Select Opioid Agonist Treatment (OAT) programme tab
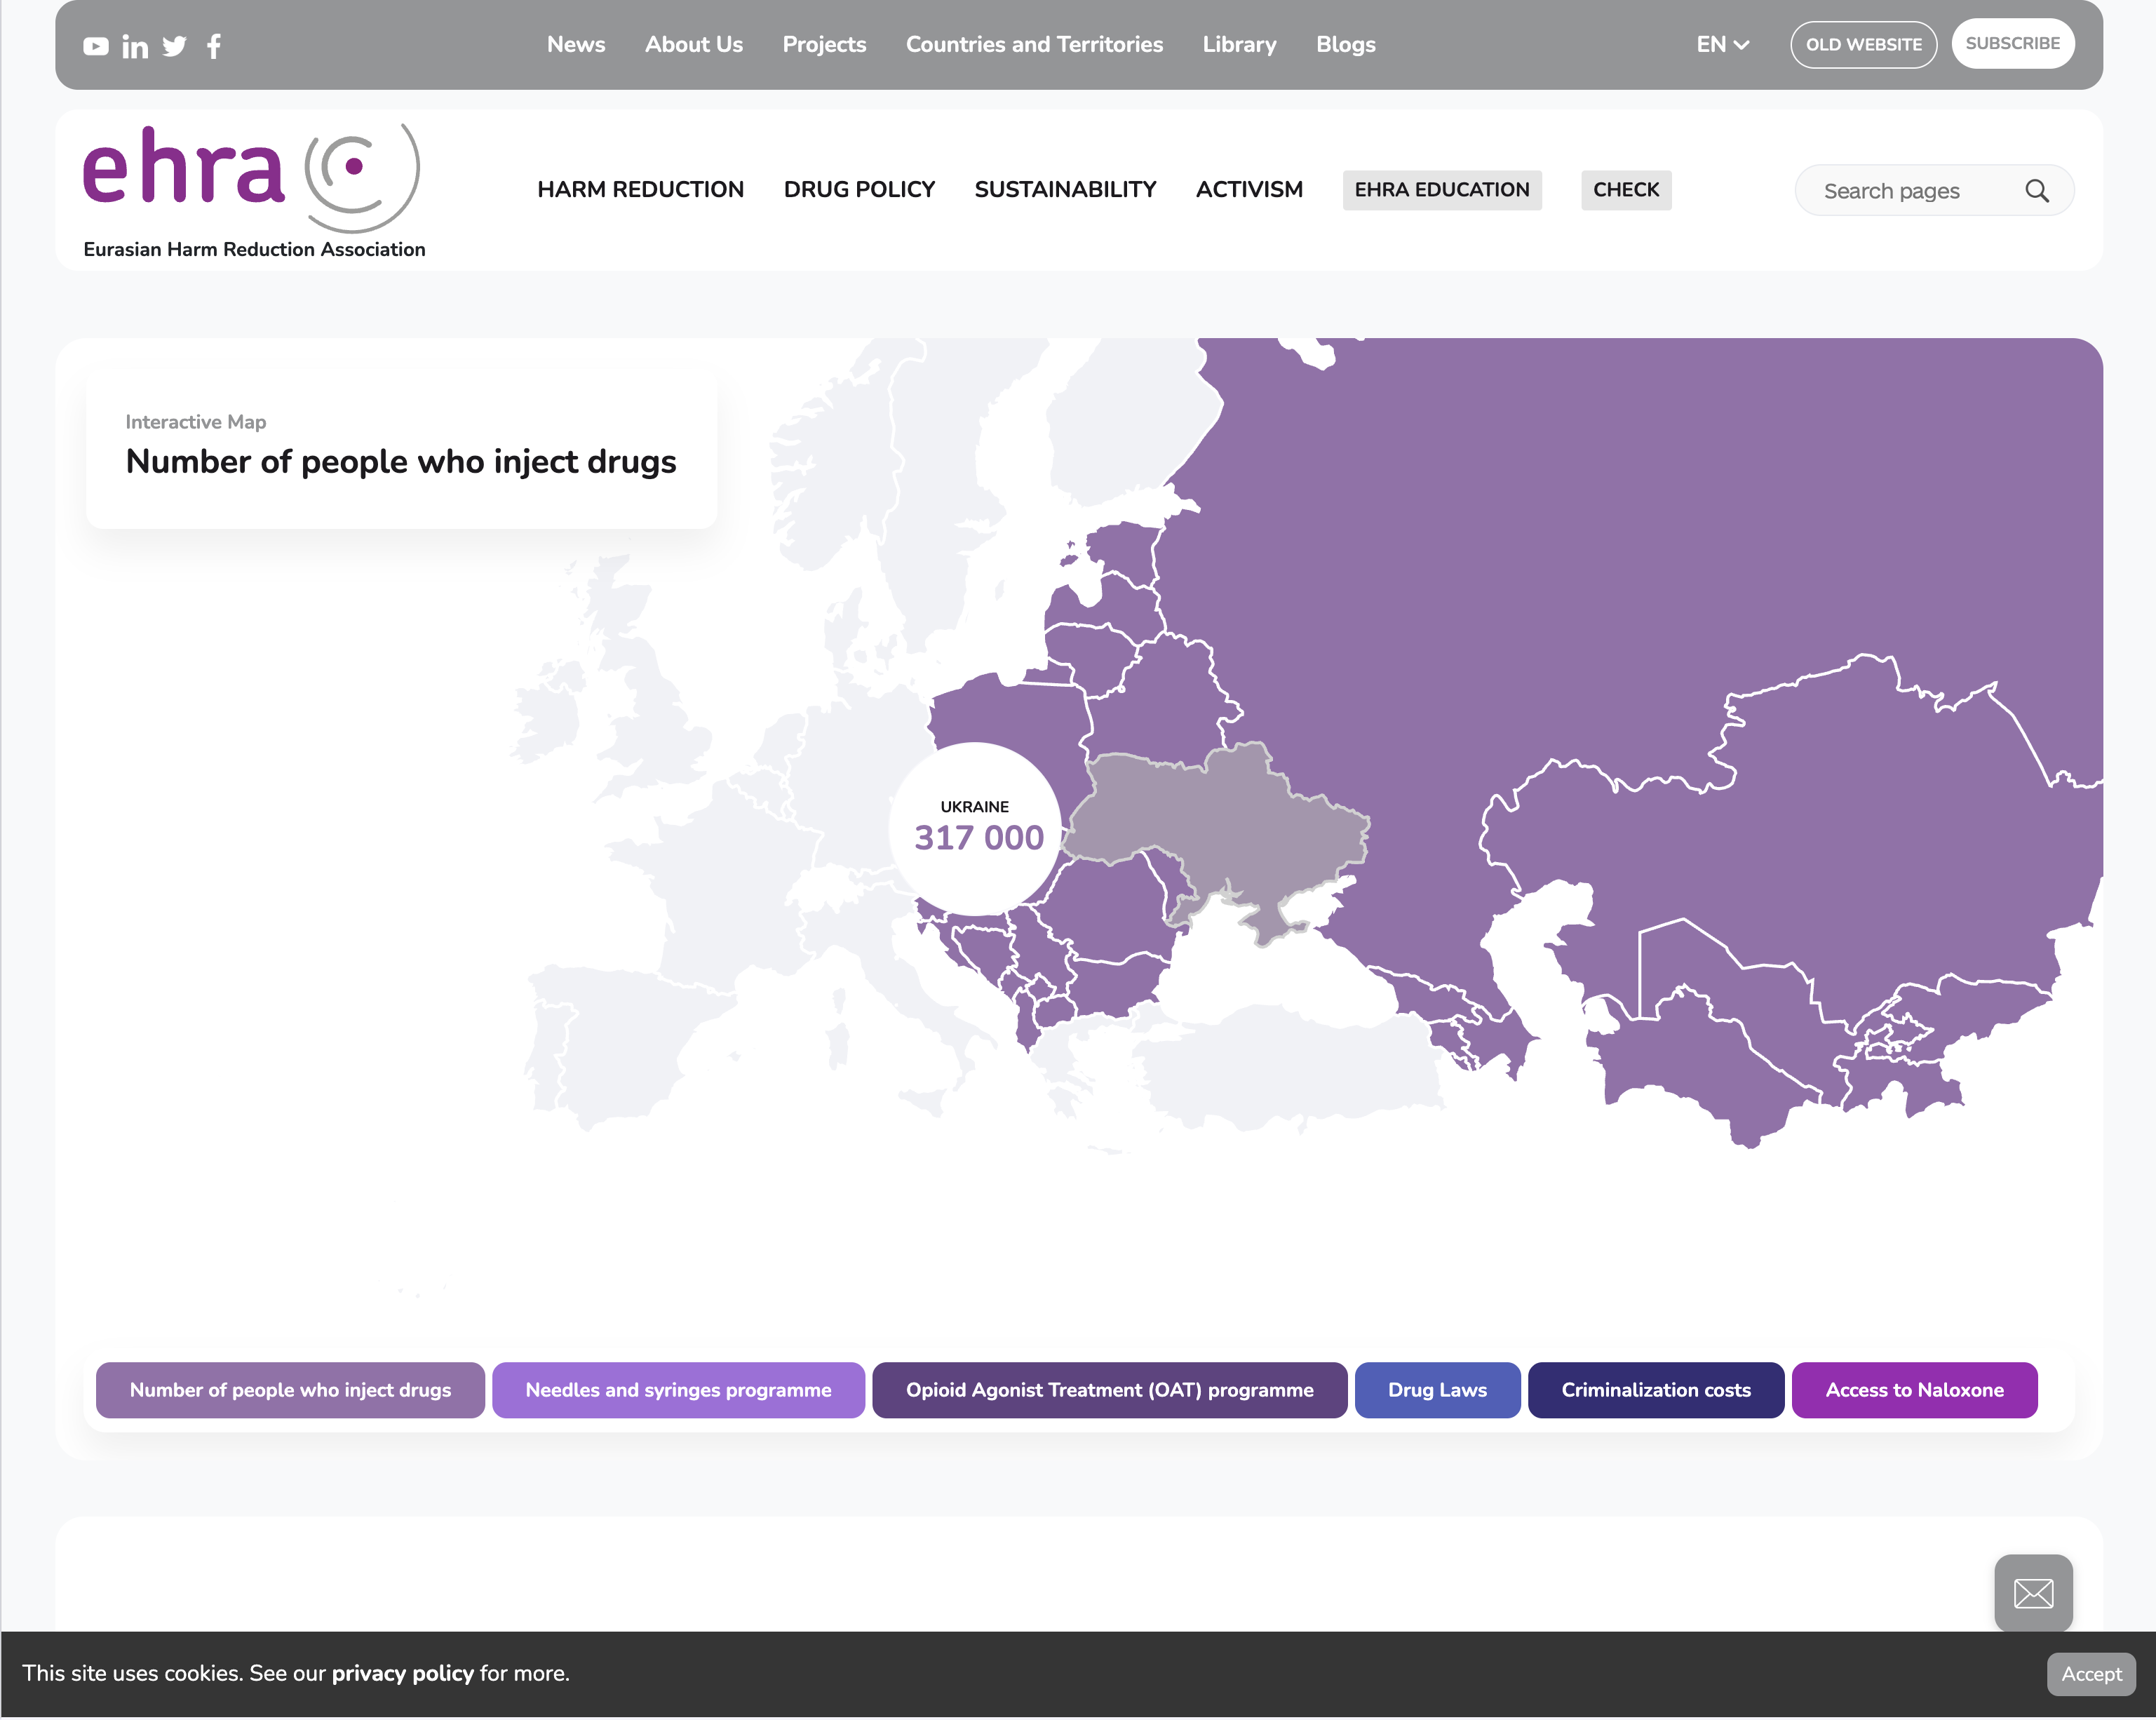This screenshot has width=2156, height=1720. pyautogui.click(x=1109, y=1389)
